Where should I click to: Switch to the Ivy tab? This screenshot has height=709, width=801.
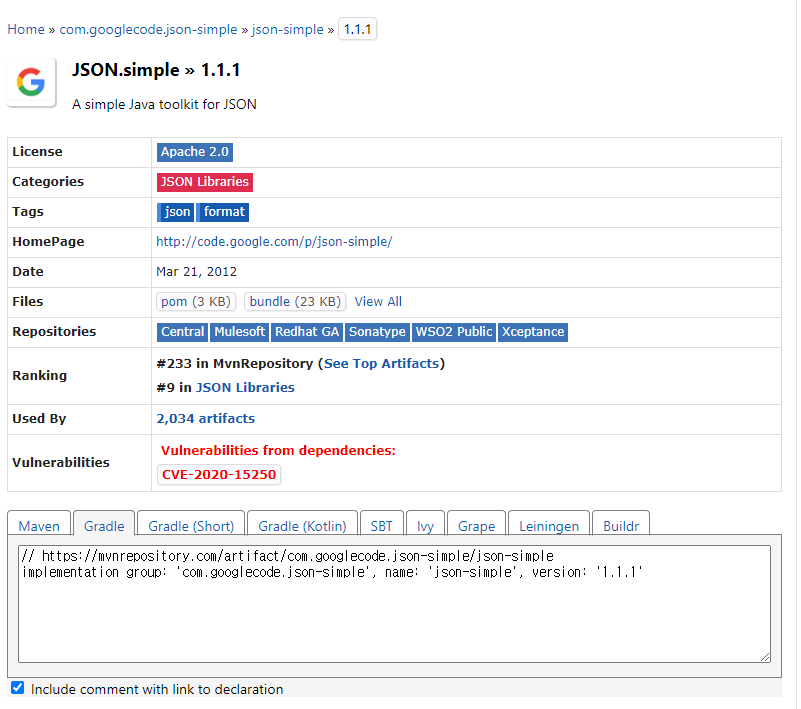pyautogui.click(x=425, y=523)
